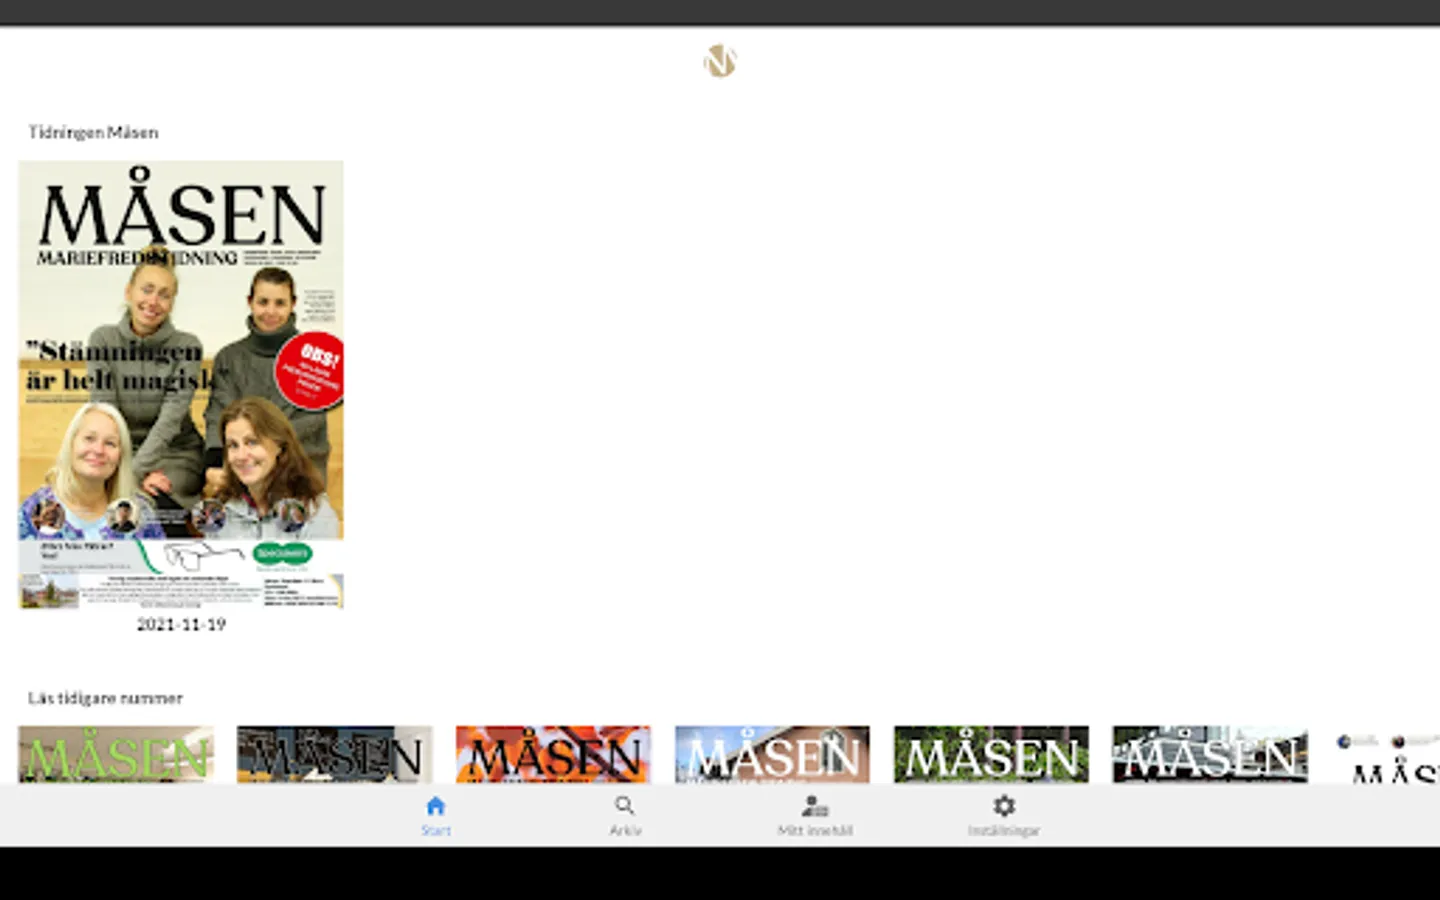Viewport: 1440px width, 900px height.
Task: Open the Mitt innehåll person icon
Action: (x=815, y=806)
